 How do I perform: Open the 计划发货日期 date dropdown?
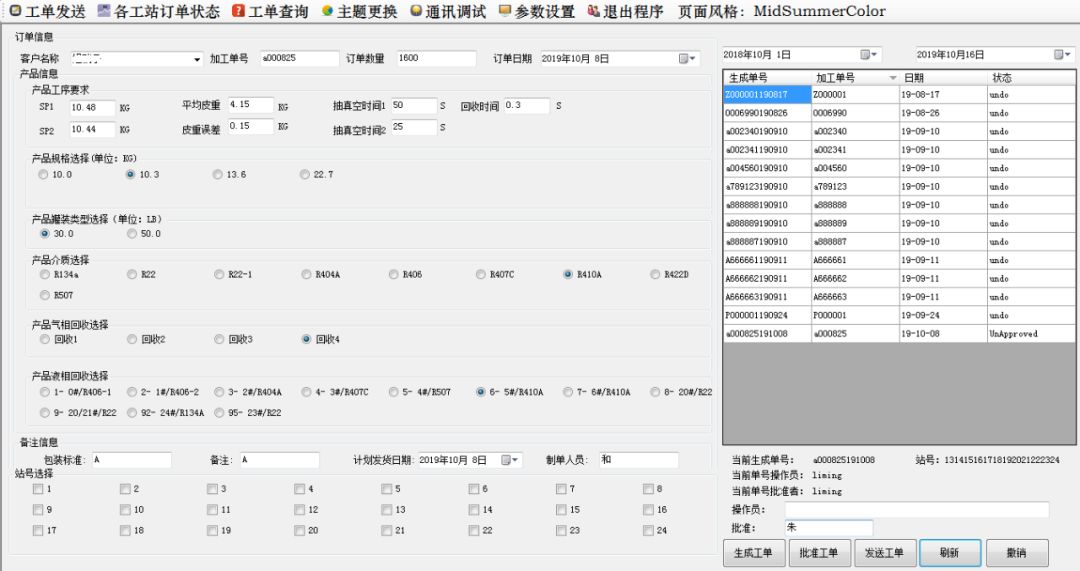coord(511,460)
